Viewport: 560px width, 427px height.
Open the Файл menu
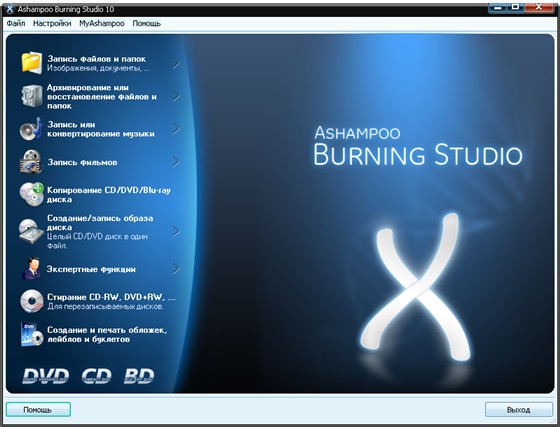(16, 24)
